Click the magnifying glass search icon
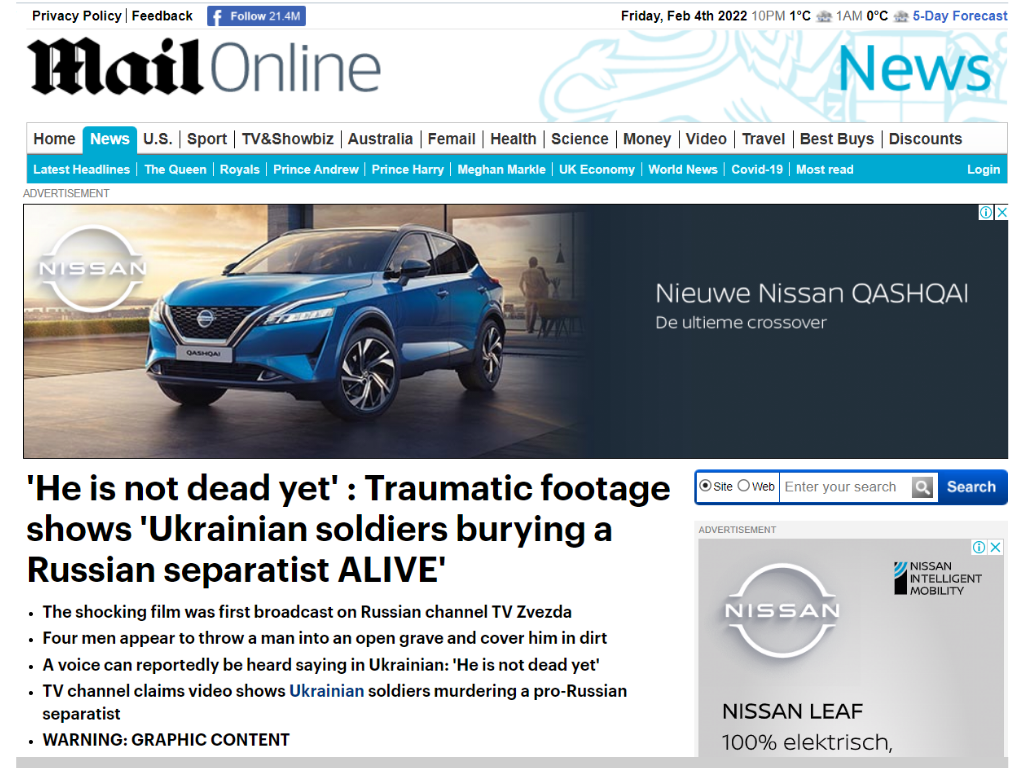1024x768 pixels. pos(922,487)
